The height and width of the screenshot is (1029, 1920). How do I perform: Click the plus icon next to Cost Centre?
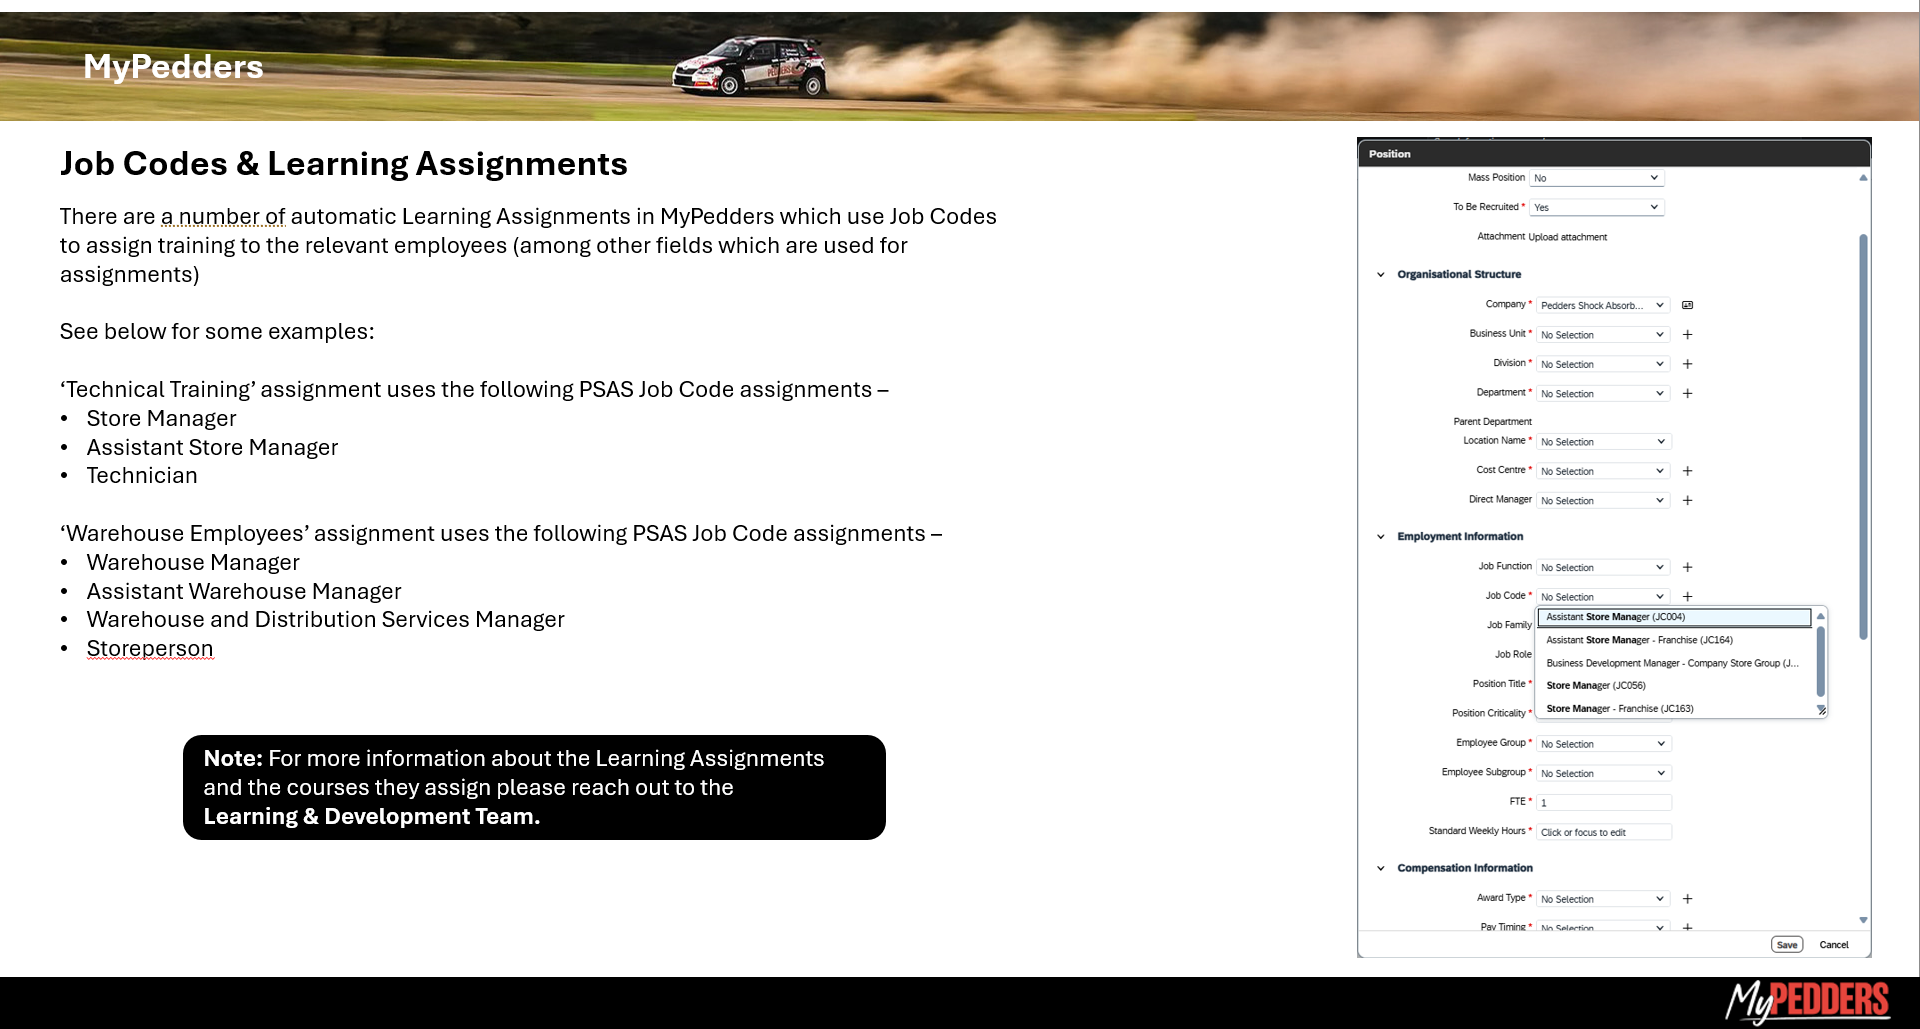click(1687, 471)
